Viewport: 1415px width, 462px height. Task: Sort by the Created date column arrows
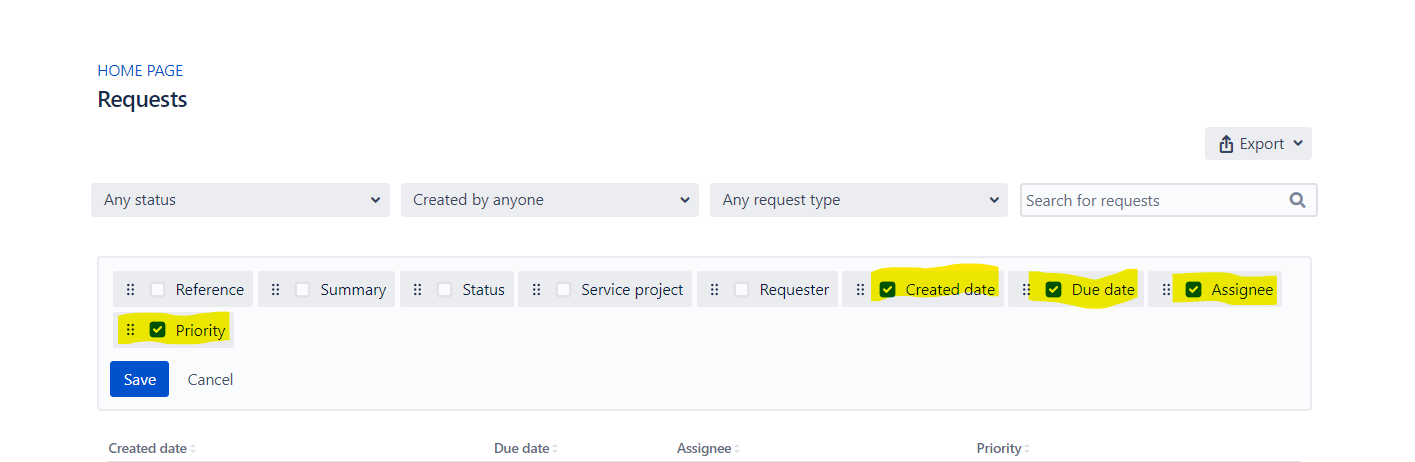tap(193, 449)
